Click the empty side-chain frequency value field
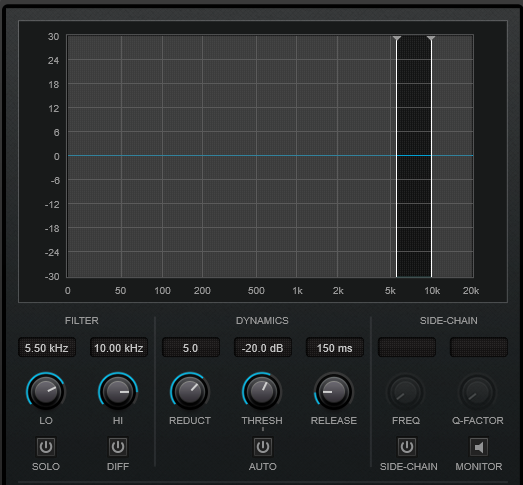 coord(407,348)
